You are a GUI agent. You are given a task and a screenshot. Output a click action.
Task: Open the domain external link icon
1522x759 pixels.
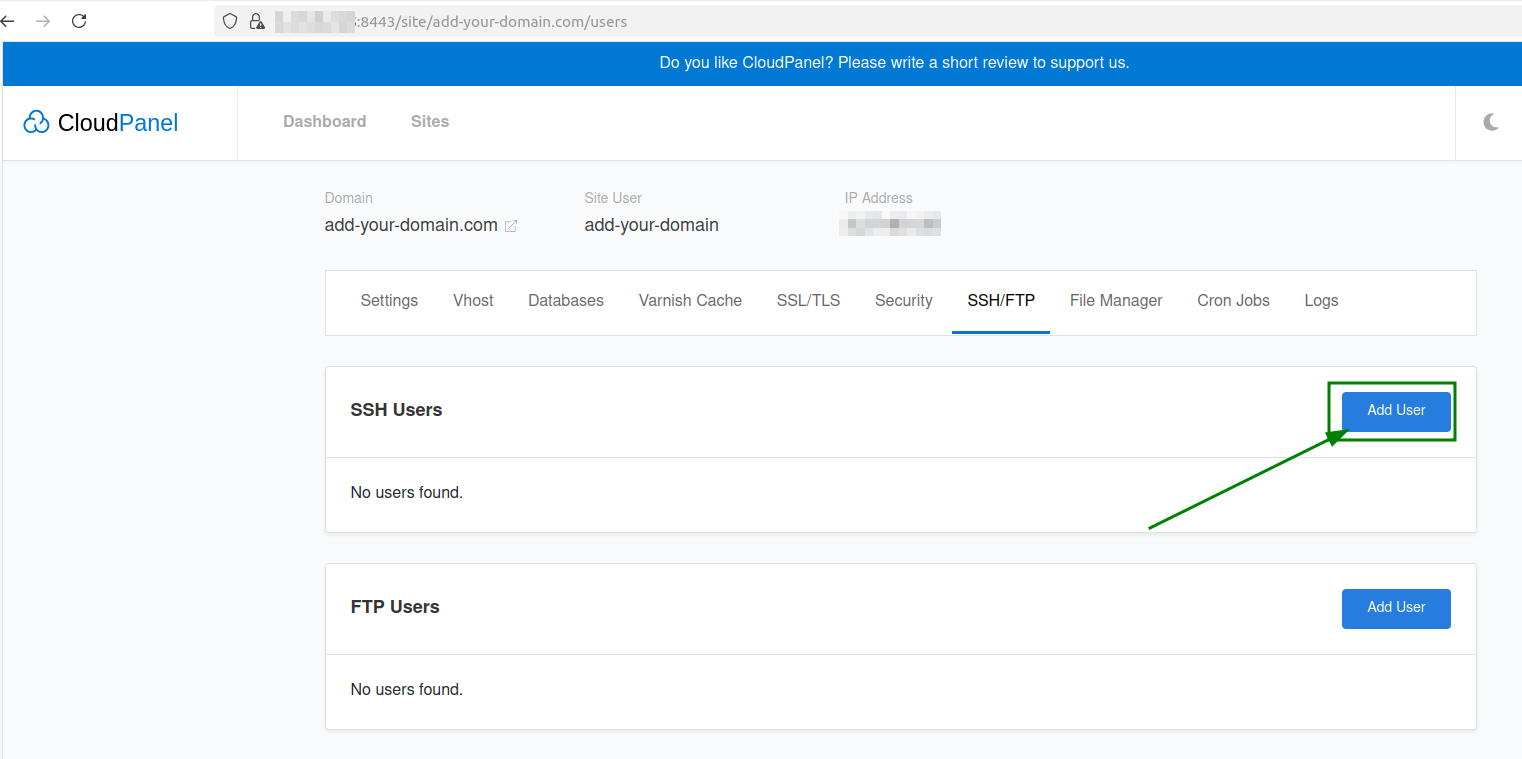pos(511,226)
